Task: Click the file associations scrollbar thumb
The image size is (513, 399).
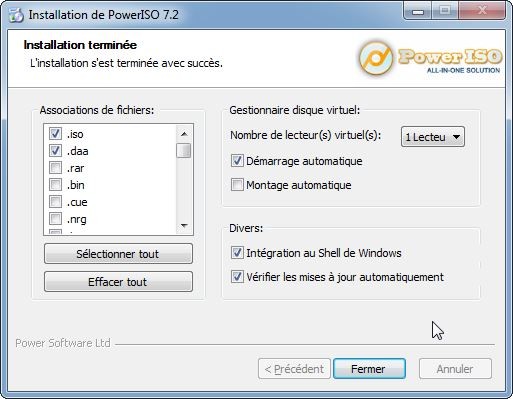Action: (x=184, y=150)
